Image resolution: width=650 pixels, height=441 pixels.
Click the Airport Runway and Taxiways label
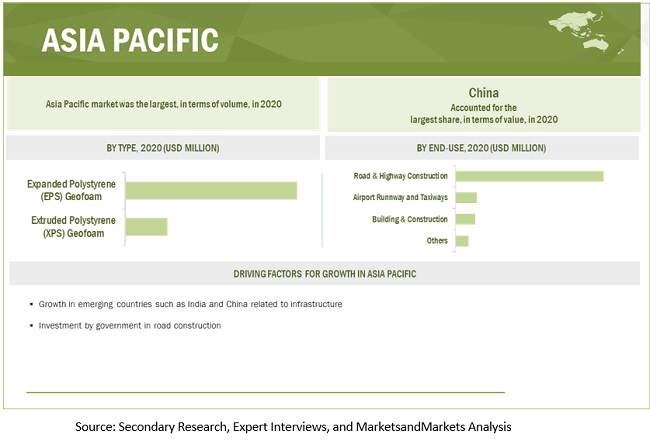pyautogui.click(x=400, y=198)
